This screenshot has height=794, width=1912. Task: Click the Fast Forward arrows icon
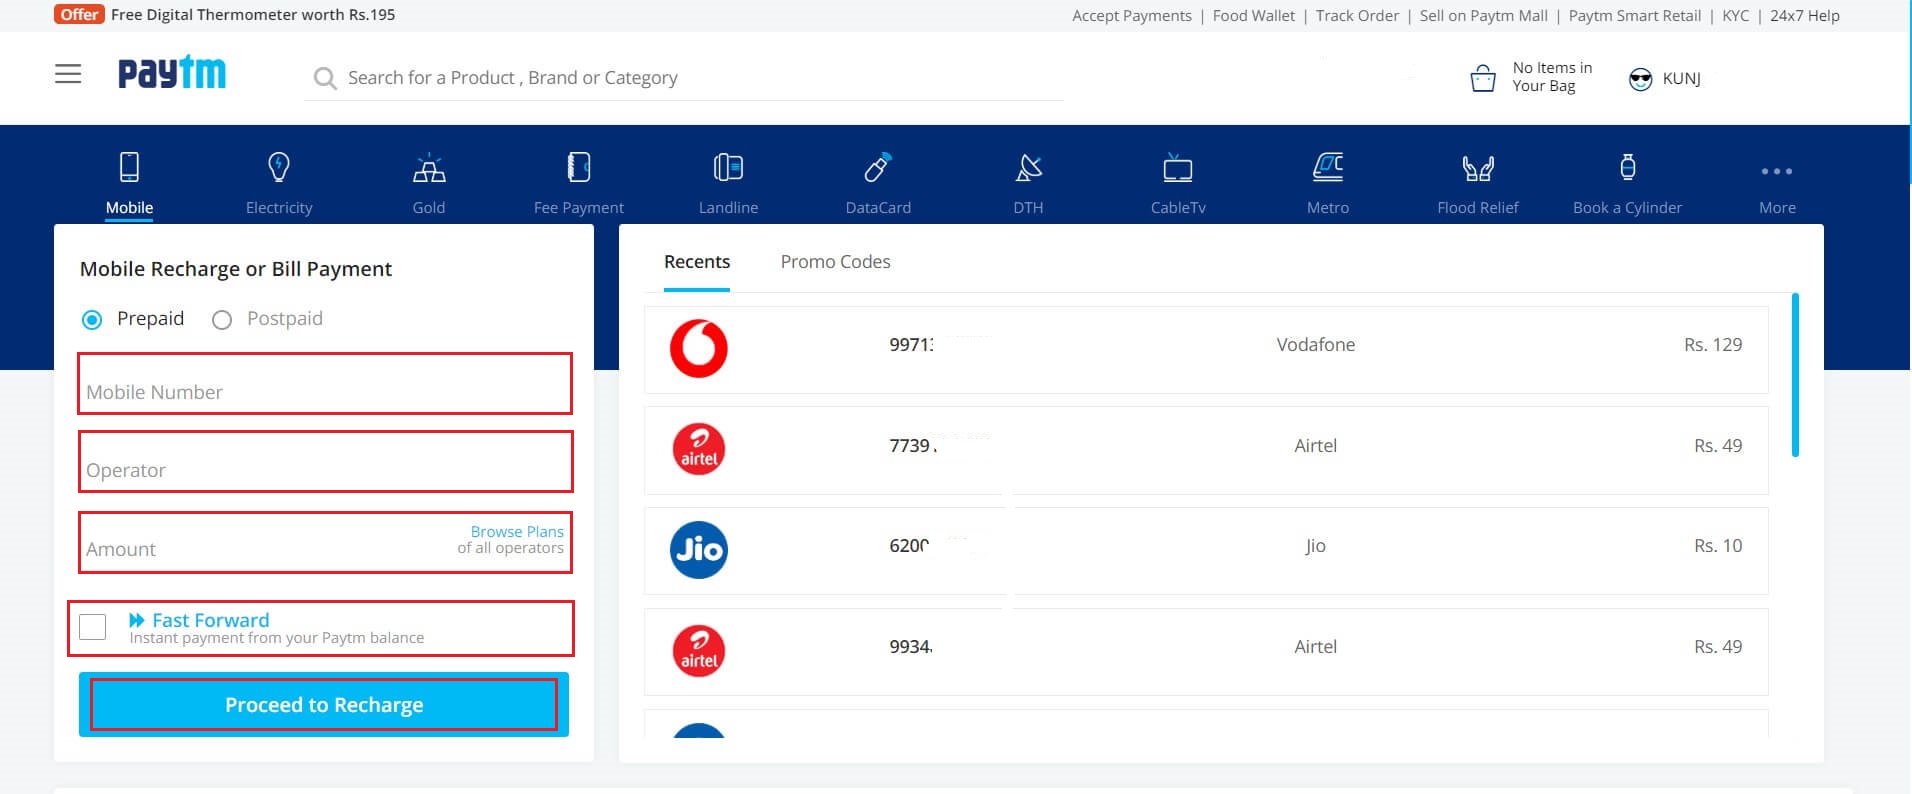(137, 620)
